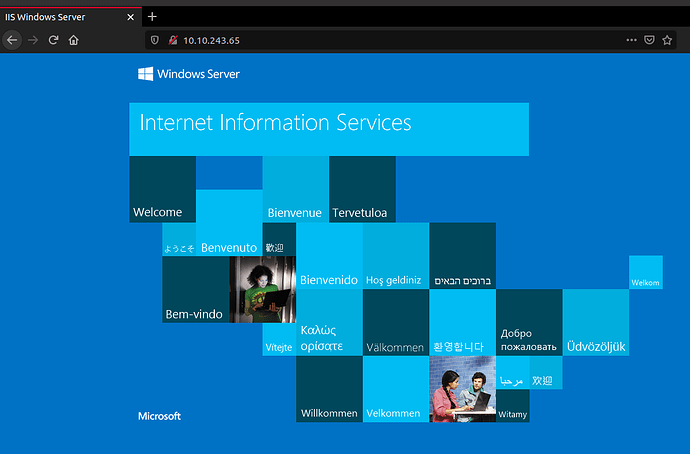
Task: Click the Välkommen tile
Action: coord(396,322)
